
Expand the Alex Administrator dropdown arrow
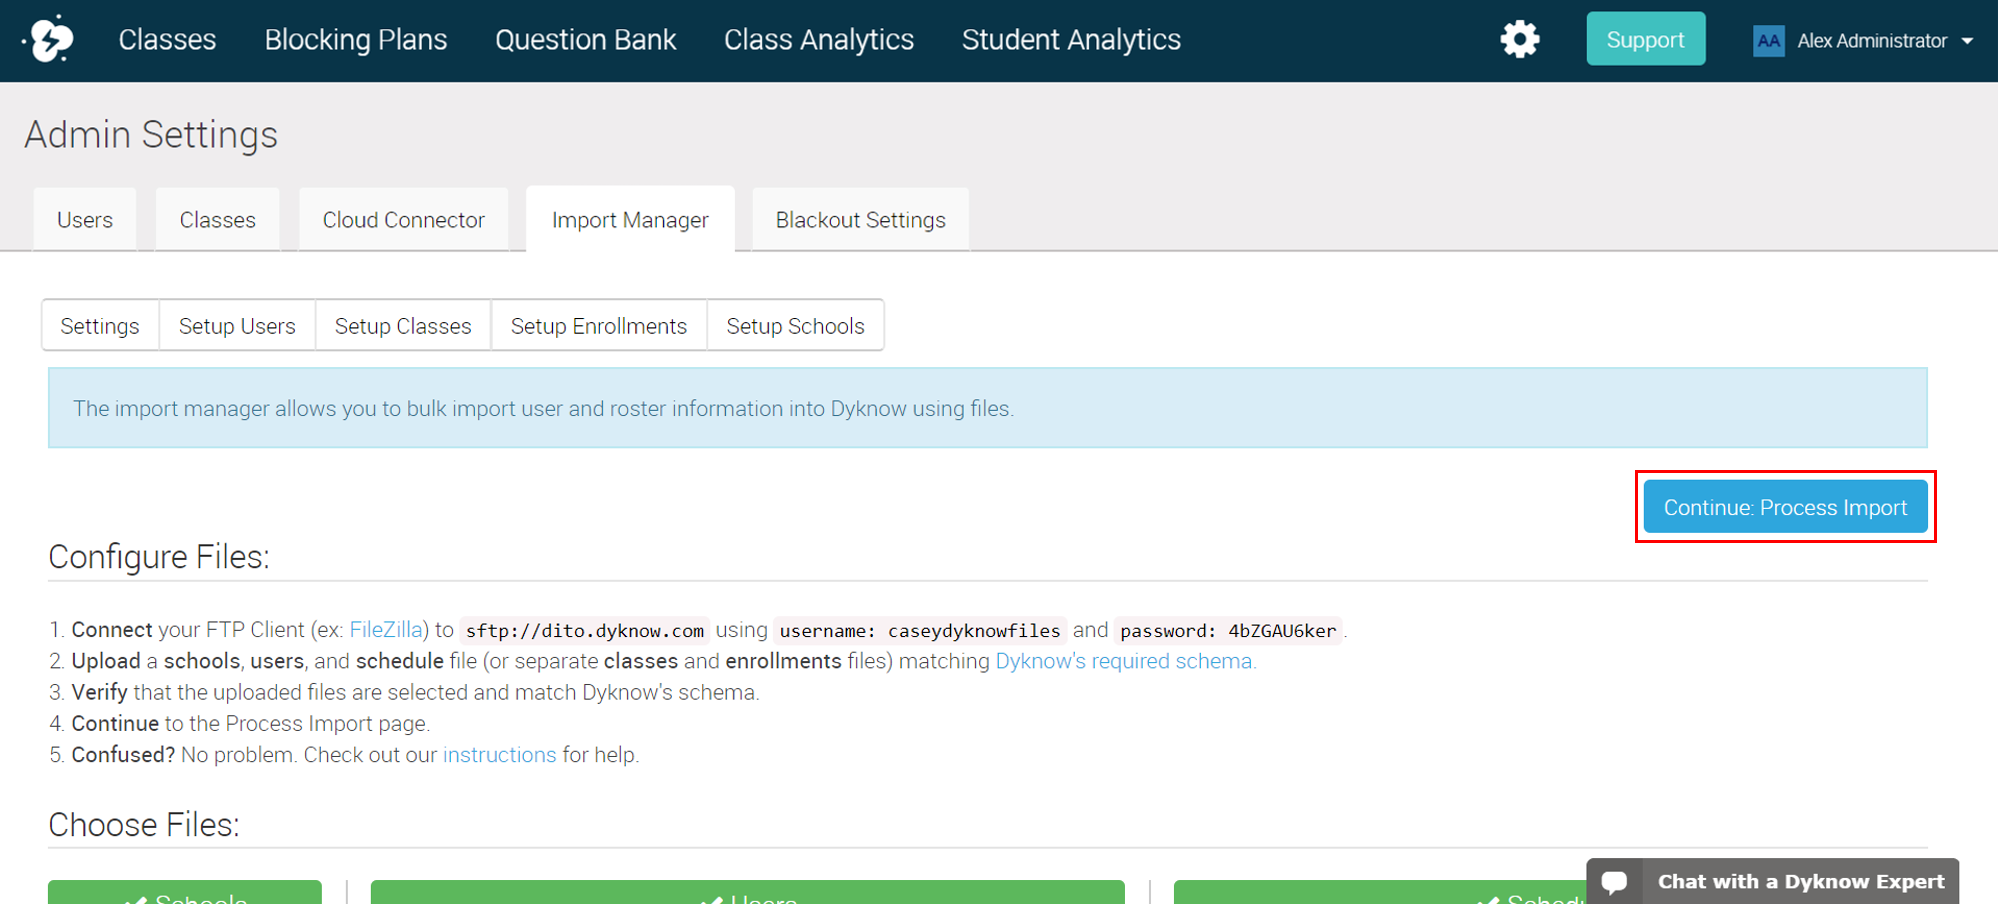click(1968, 41)
